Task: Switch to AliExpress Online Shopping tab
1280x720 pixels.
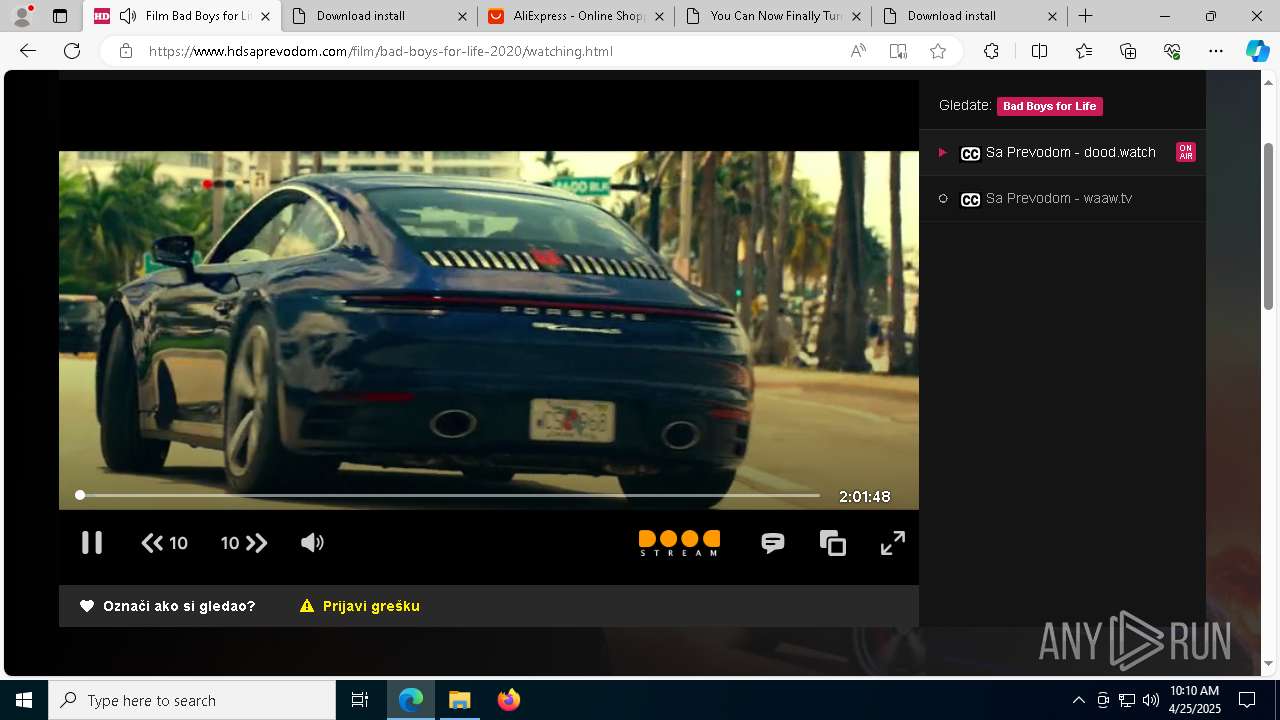Action: (x=575, y=16)
